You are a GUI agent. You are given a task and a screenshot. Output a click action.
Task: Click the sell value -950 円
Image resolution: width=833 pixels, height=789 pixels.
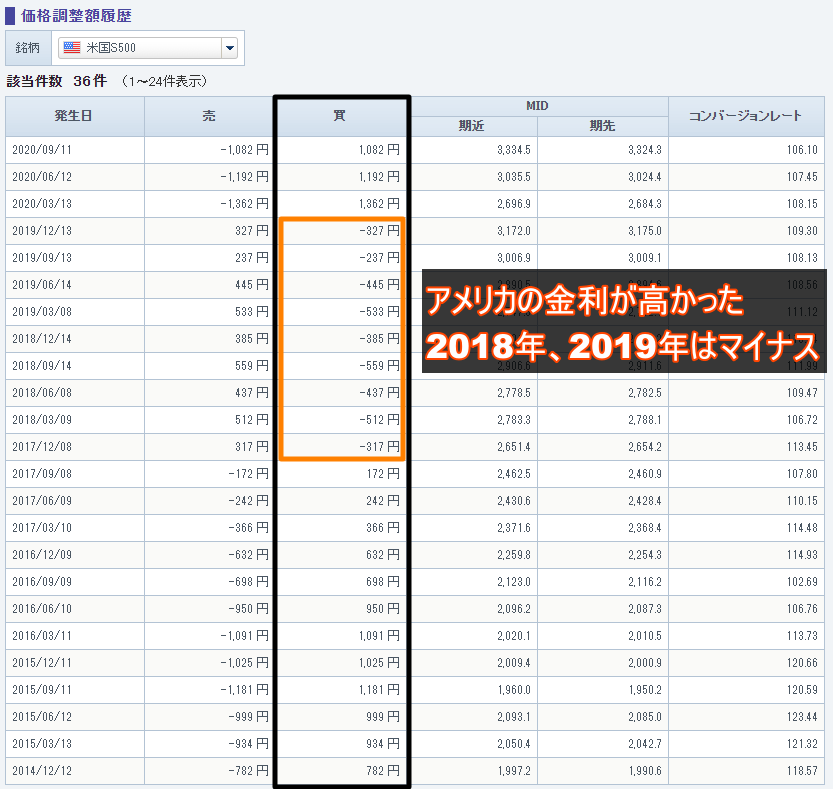point(249,609)
